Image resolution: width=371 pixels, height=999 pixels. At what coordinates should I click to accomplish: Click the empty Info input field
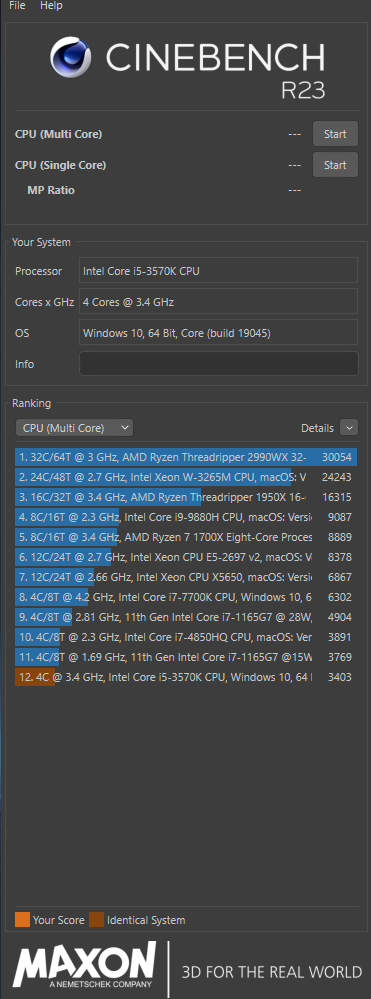[218, 364]
